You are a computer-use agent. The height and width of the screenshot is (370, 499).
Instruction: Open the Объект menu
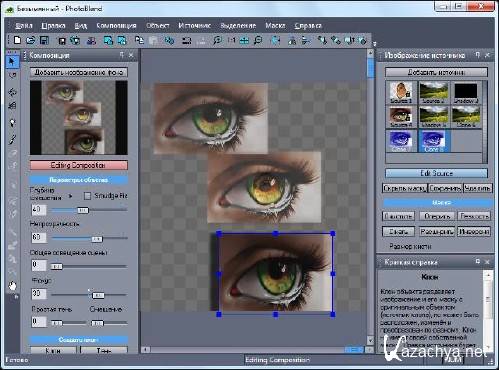158,26
